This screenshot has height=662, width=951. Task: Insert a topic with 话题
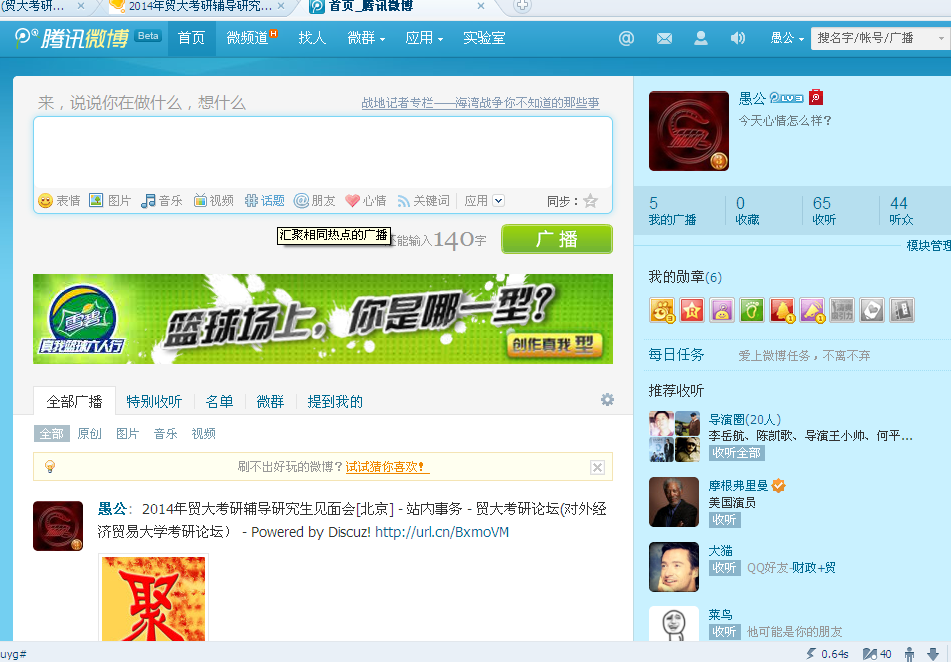click(x=264, y=201)
